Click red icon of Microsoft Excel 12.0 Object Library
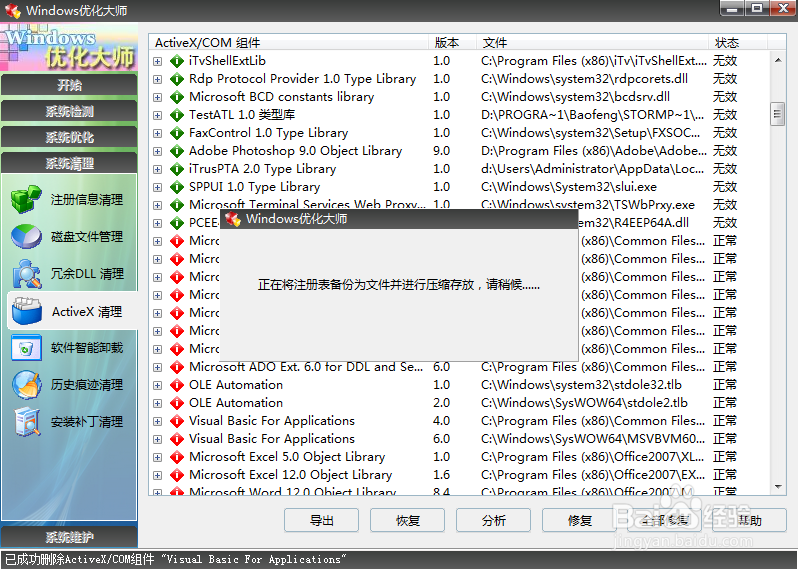Image resolution: width=798 pixels, height=569 pixels. [x=177, y=475]
